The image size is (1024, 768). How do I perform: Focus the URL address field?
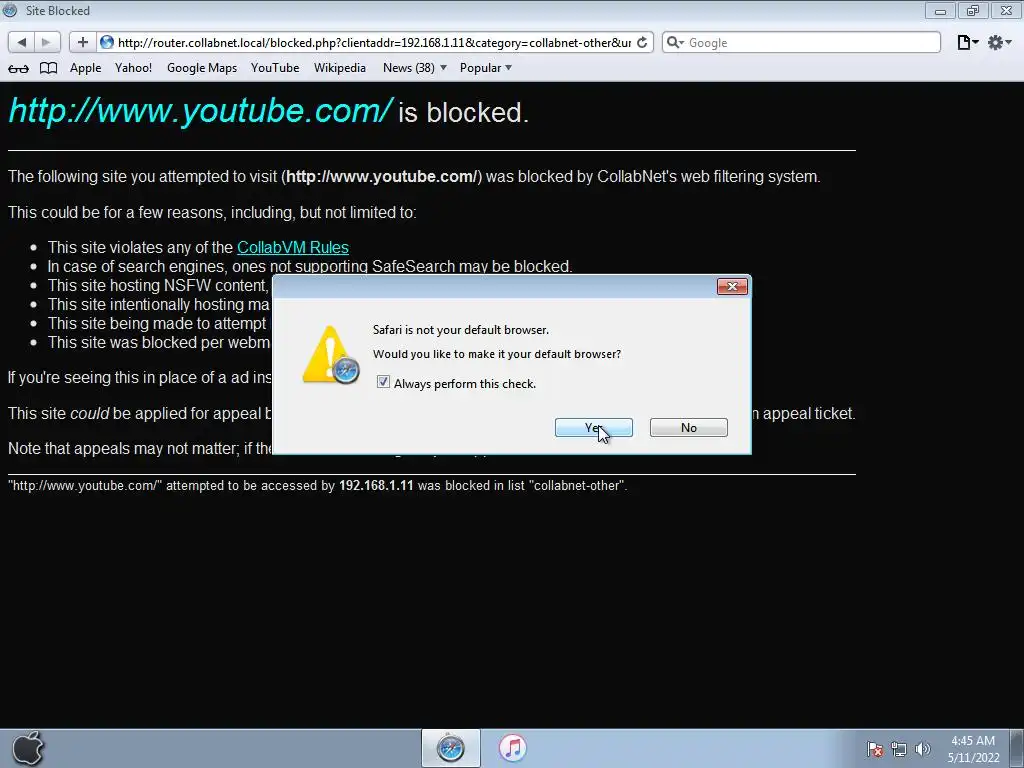[x=374, y=42]
